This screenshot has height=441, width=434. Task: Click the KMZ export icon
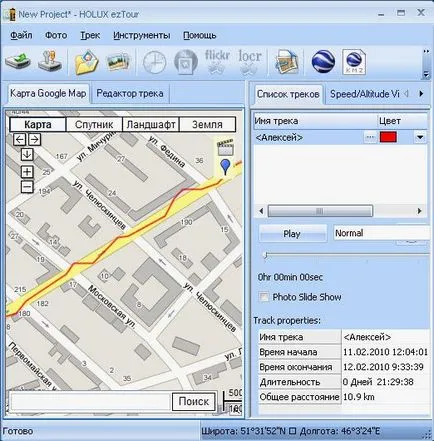354,62
